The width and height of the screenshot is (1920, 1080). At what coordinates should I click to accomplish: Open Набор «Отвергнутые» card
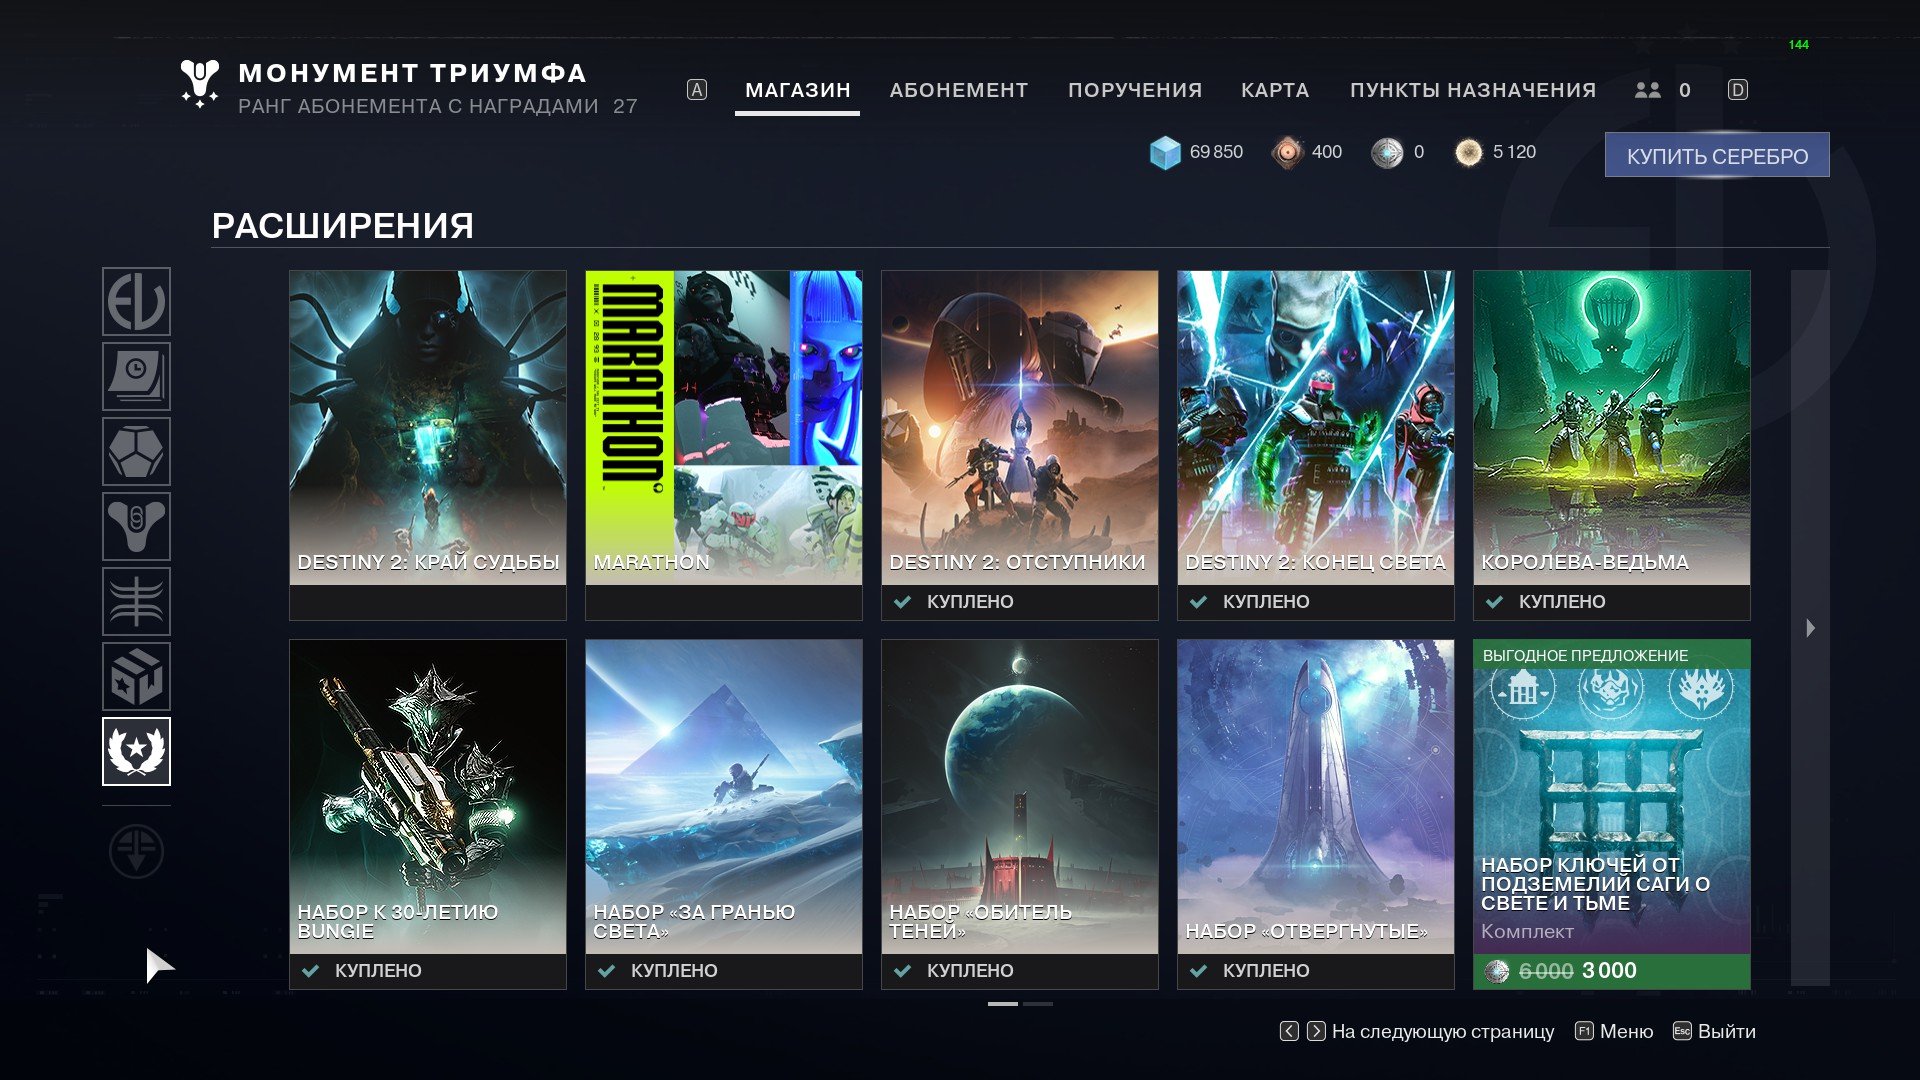pos(1316,814)
